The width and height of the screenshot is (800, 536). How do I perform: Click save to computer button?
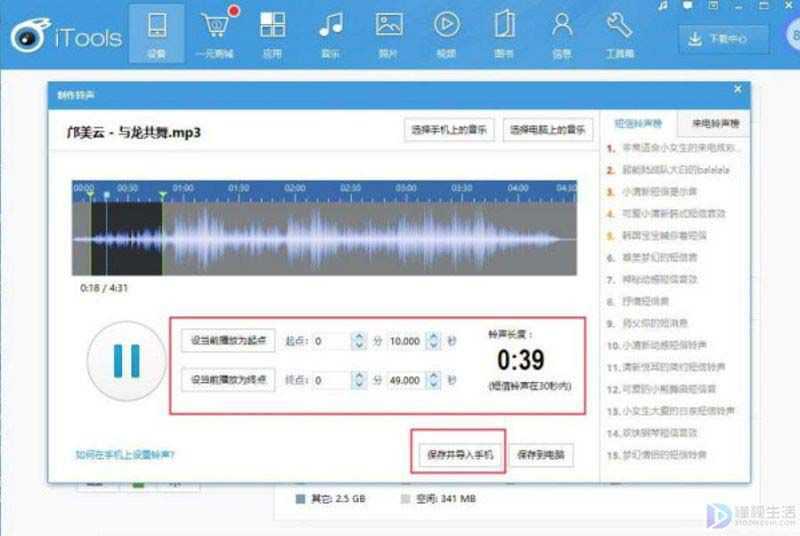541,454
